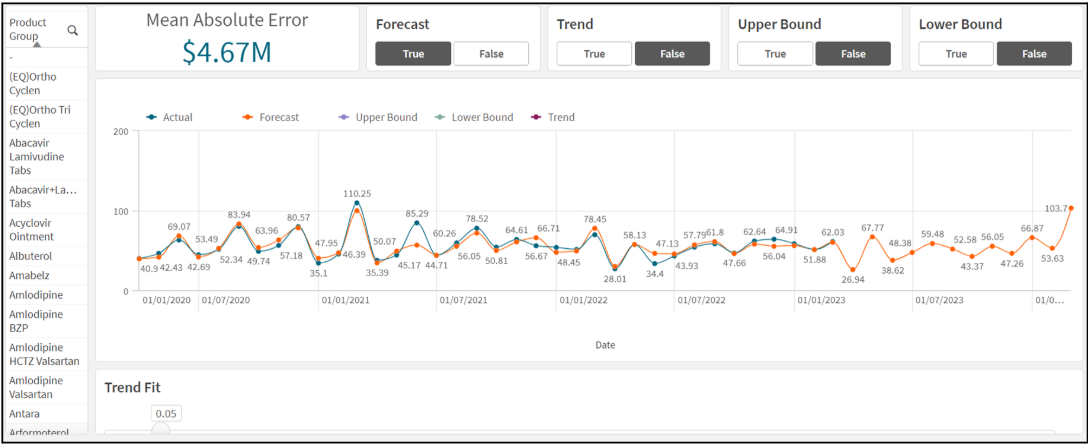Select Amlodipine product group
The height and width of the screenshot is (445, 1088).
click(x=44, y=295)
